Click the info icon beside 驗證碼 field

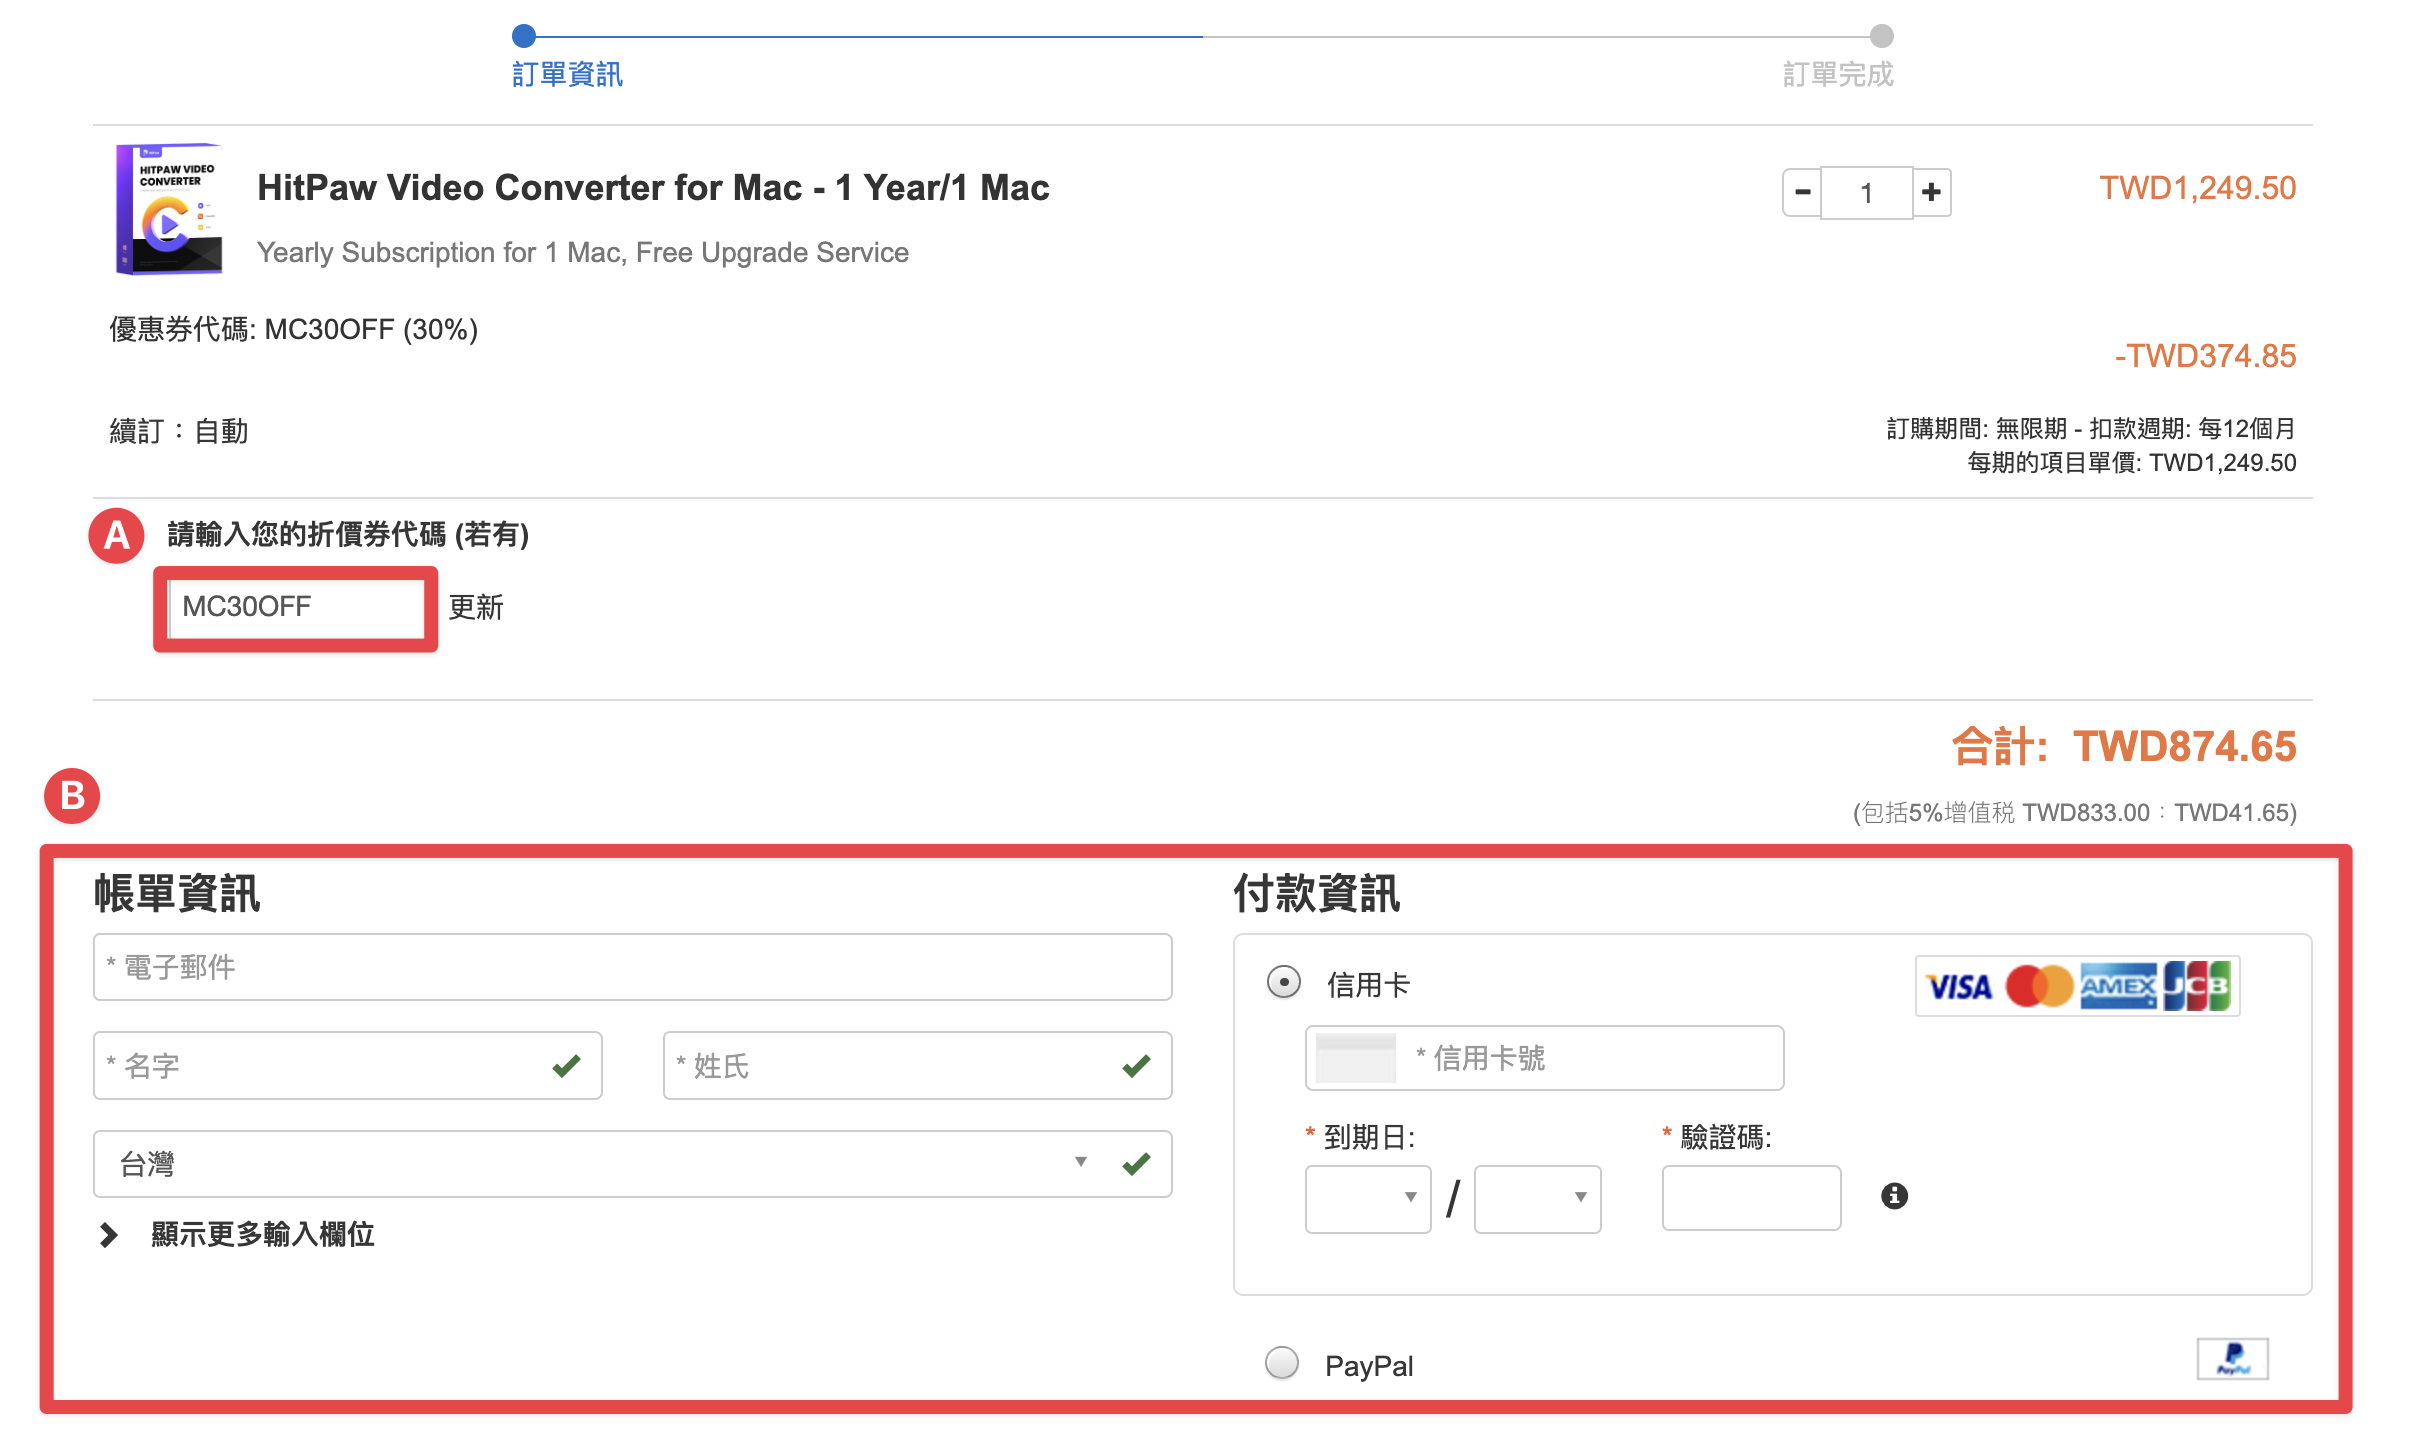click(1894, 1196)
